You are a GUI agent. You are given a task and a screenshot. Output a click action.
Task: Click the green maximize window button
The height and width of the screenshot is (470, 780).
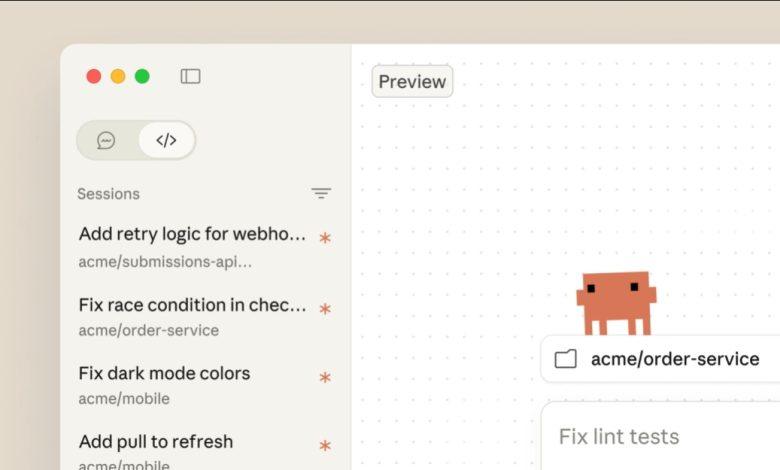coord(142,76)
